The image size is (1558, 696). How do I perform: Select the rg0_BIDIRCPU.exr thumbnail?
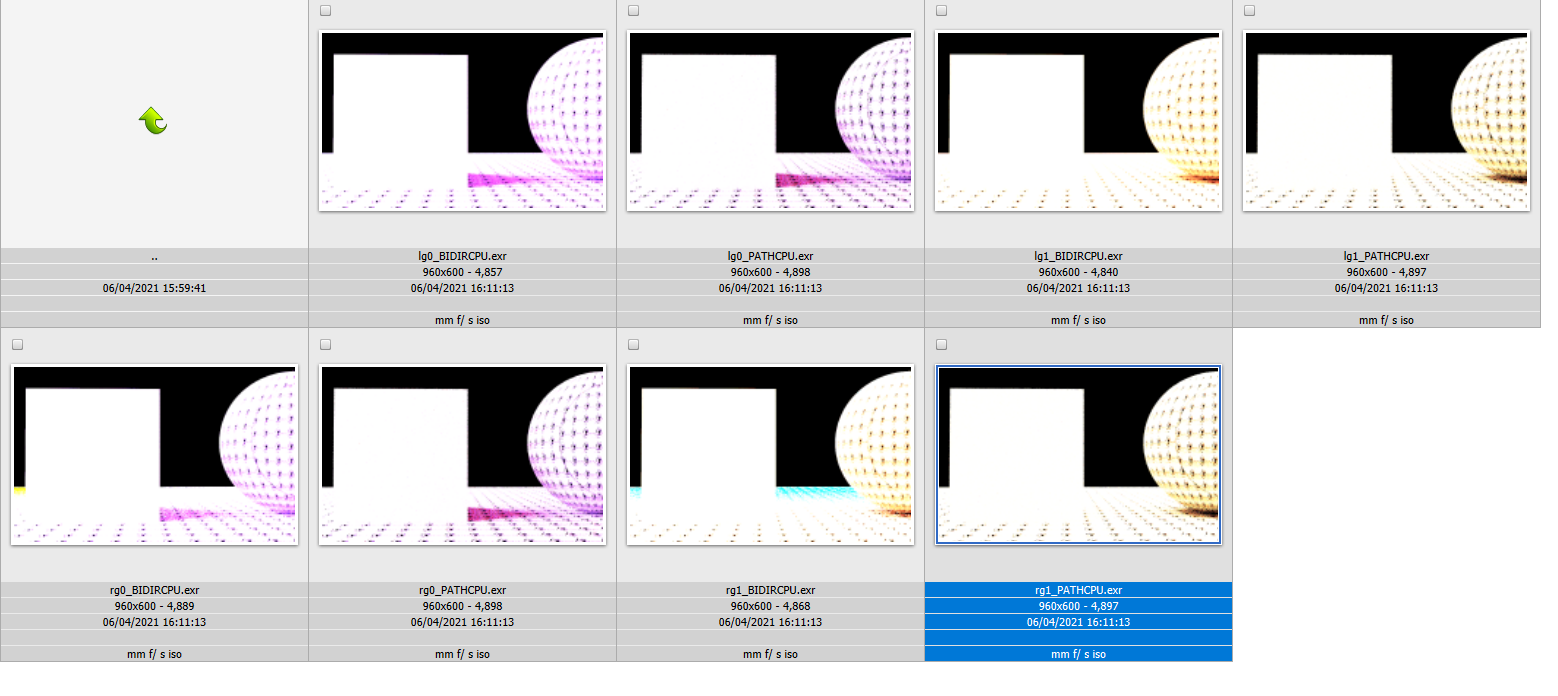(154, 455)
